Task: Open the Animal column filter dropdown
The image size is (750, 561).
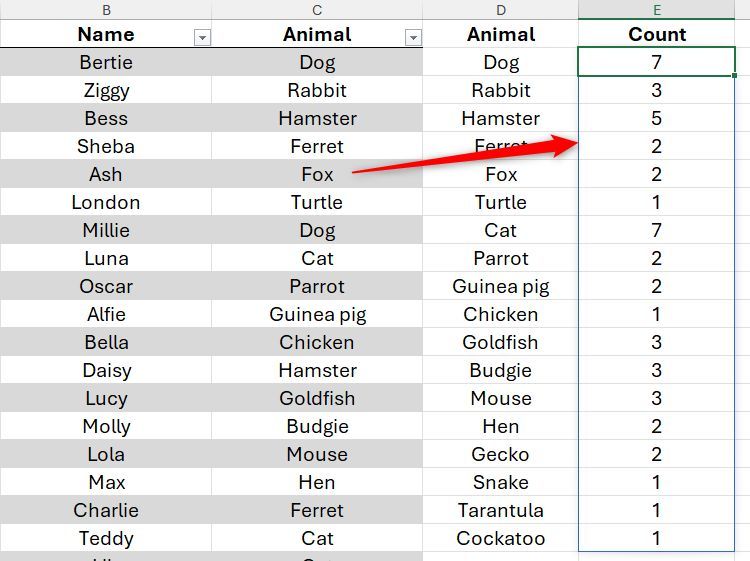Action: point(412,37)
